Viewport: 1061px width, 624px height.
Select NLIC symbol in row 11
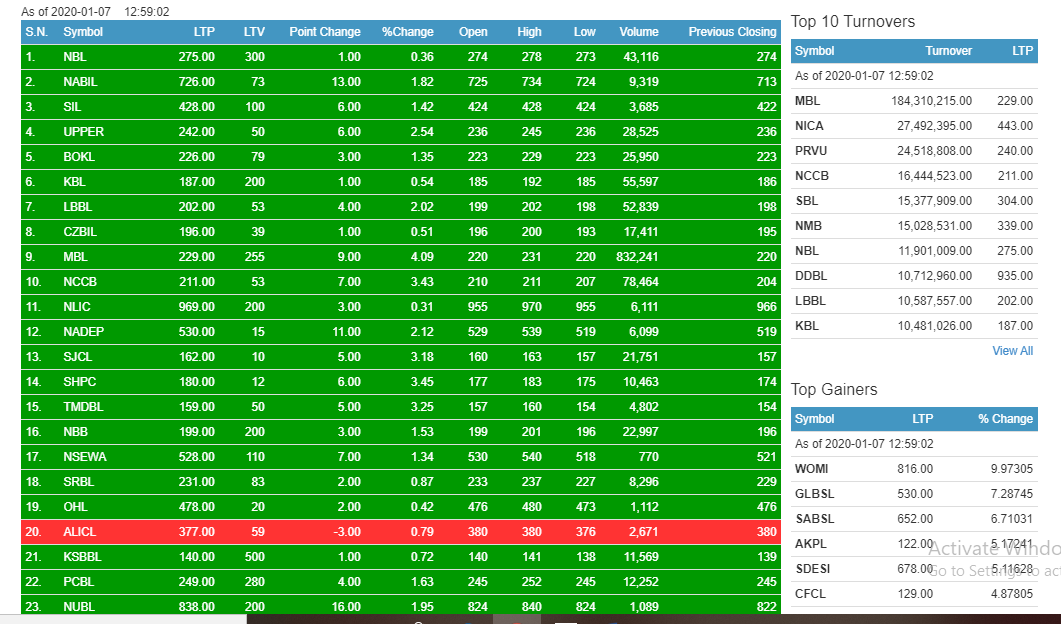(x=76, y=307)
